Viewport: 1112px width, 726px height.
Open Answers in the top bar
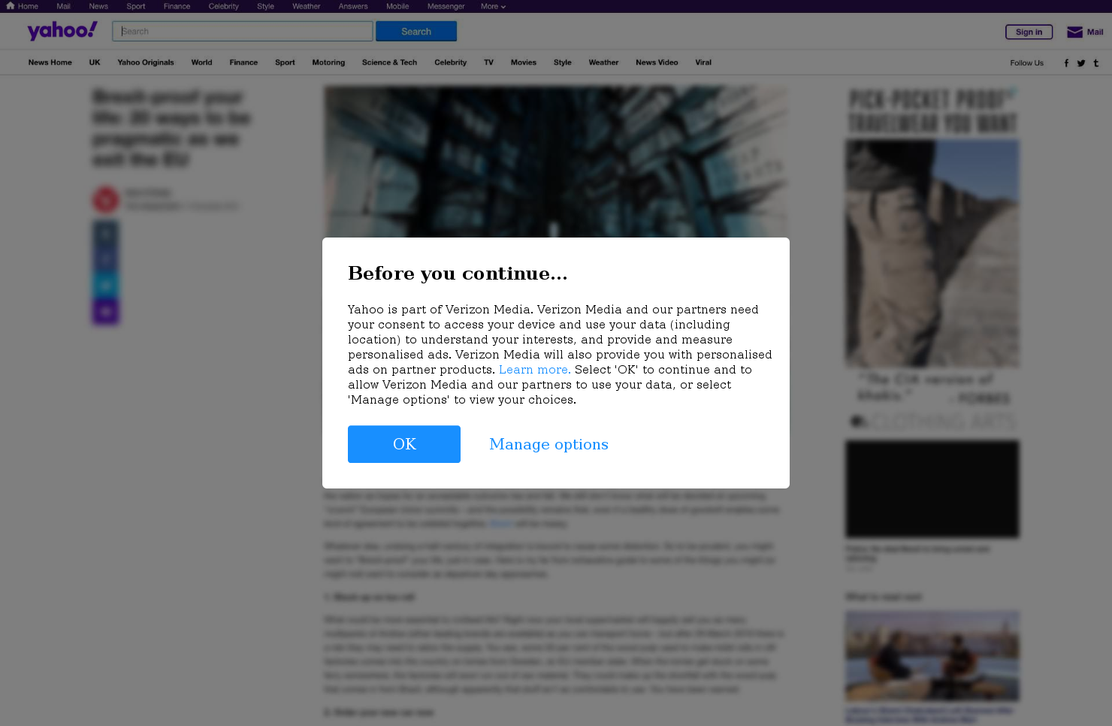pos(353,6)
